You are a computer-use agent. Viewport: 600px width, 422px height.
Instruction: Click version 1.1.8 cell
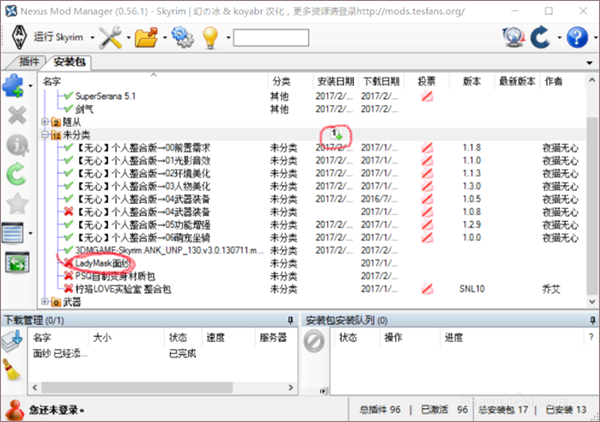(472, 147)
